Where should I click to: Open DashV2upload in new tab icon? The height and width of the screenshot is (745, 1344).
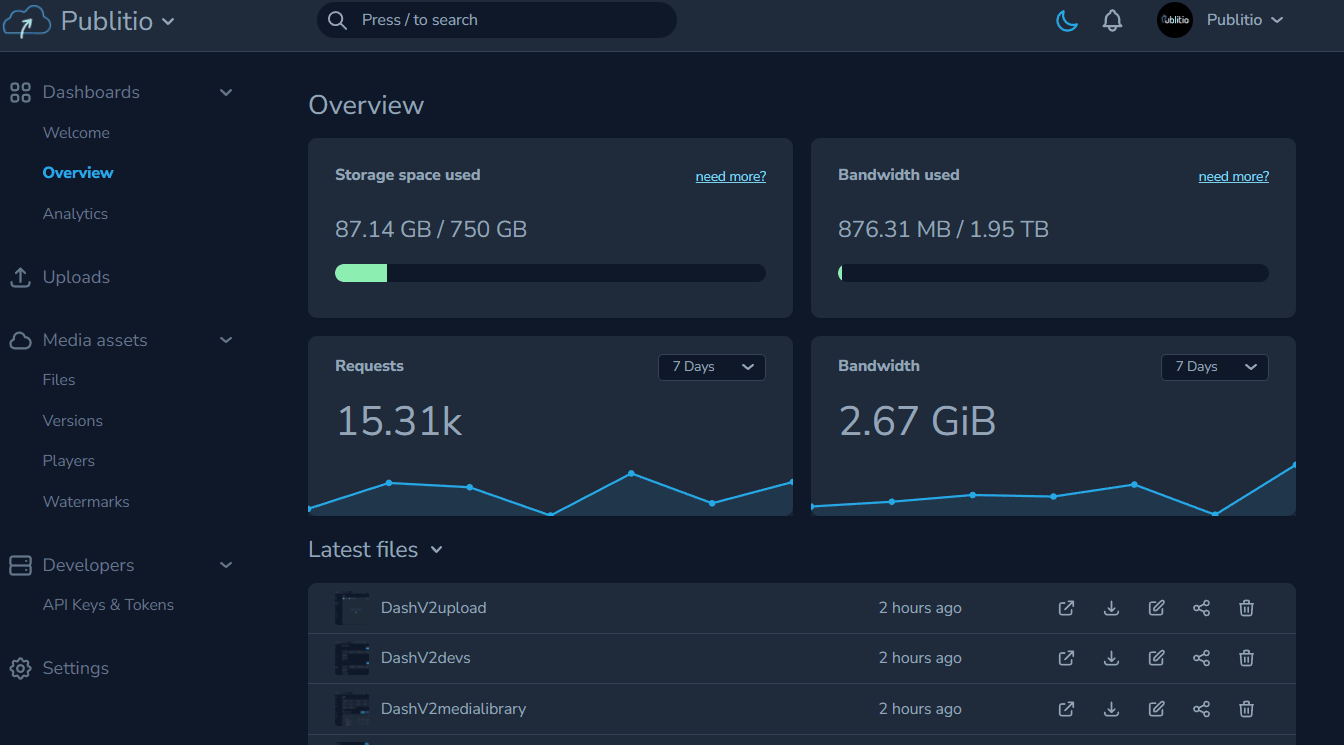tap(1067, 608)
